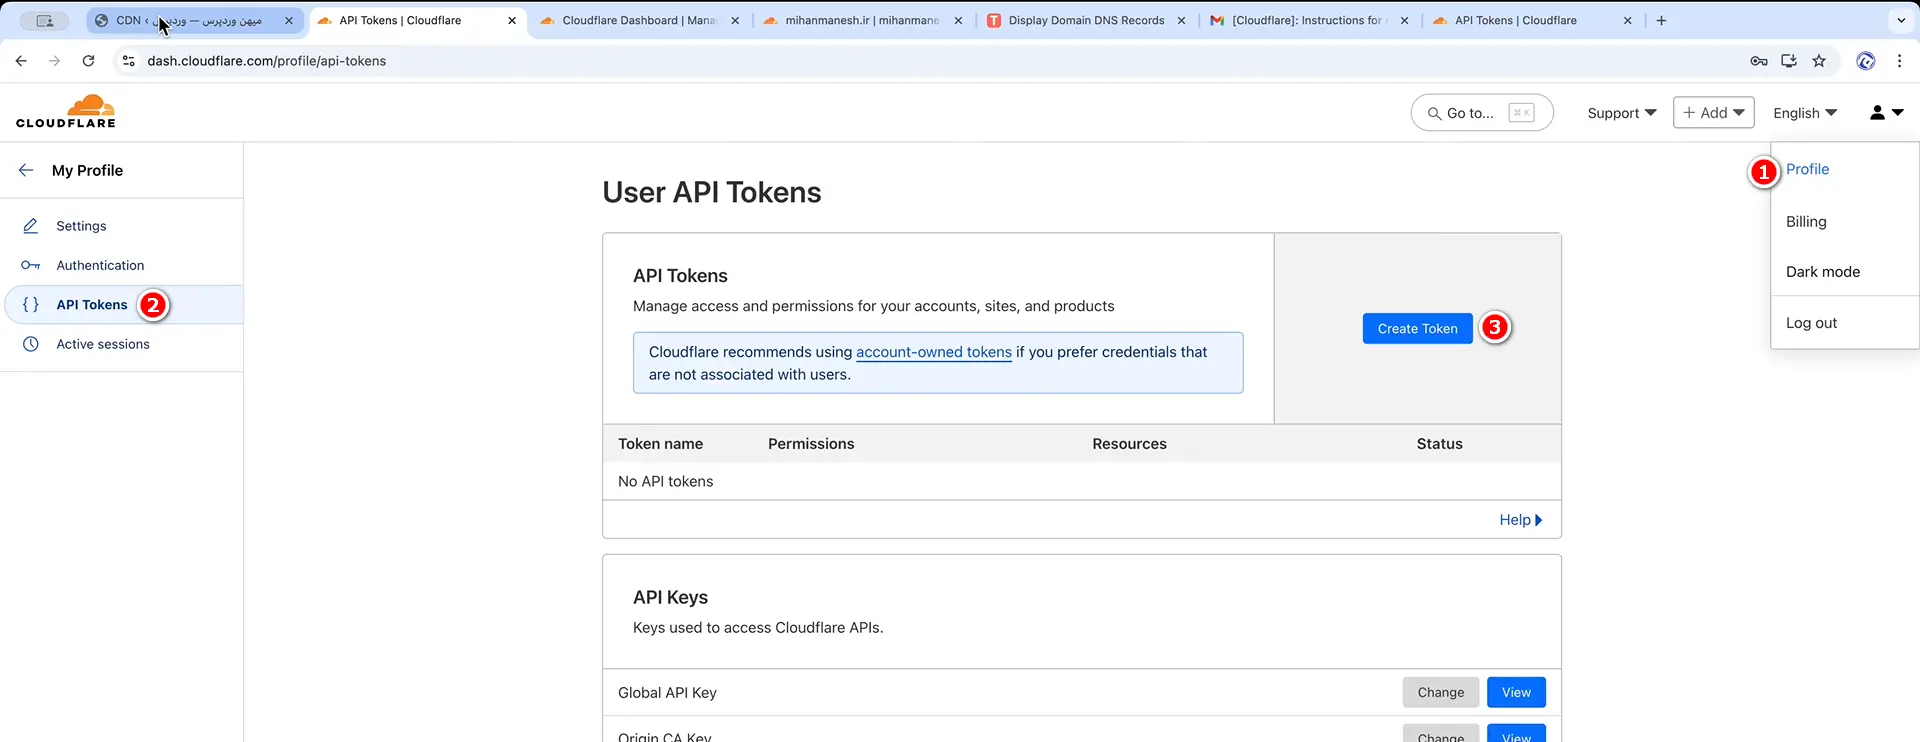Go back using browser back arrow
The height and width of the screenshot is (742, 1920).
coord(21,61)
